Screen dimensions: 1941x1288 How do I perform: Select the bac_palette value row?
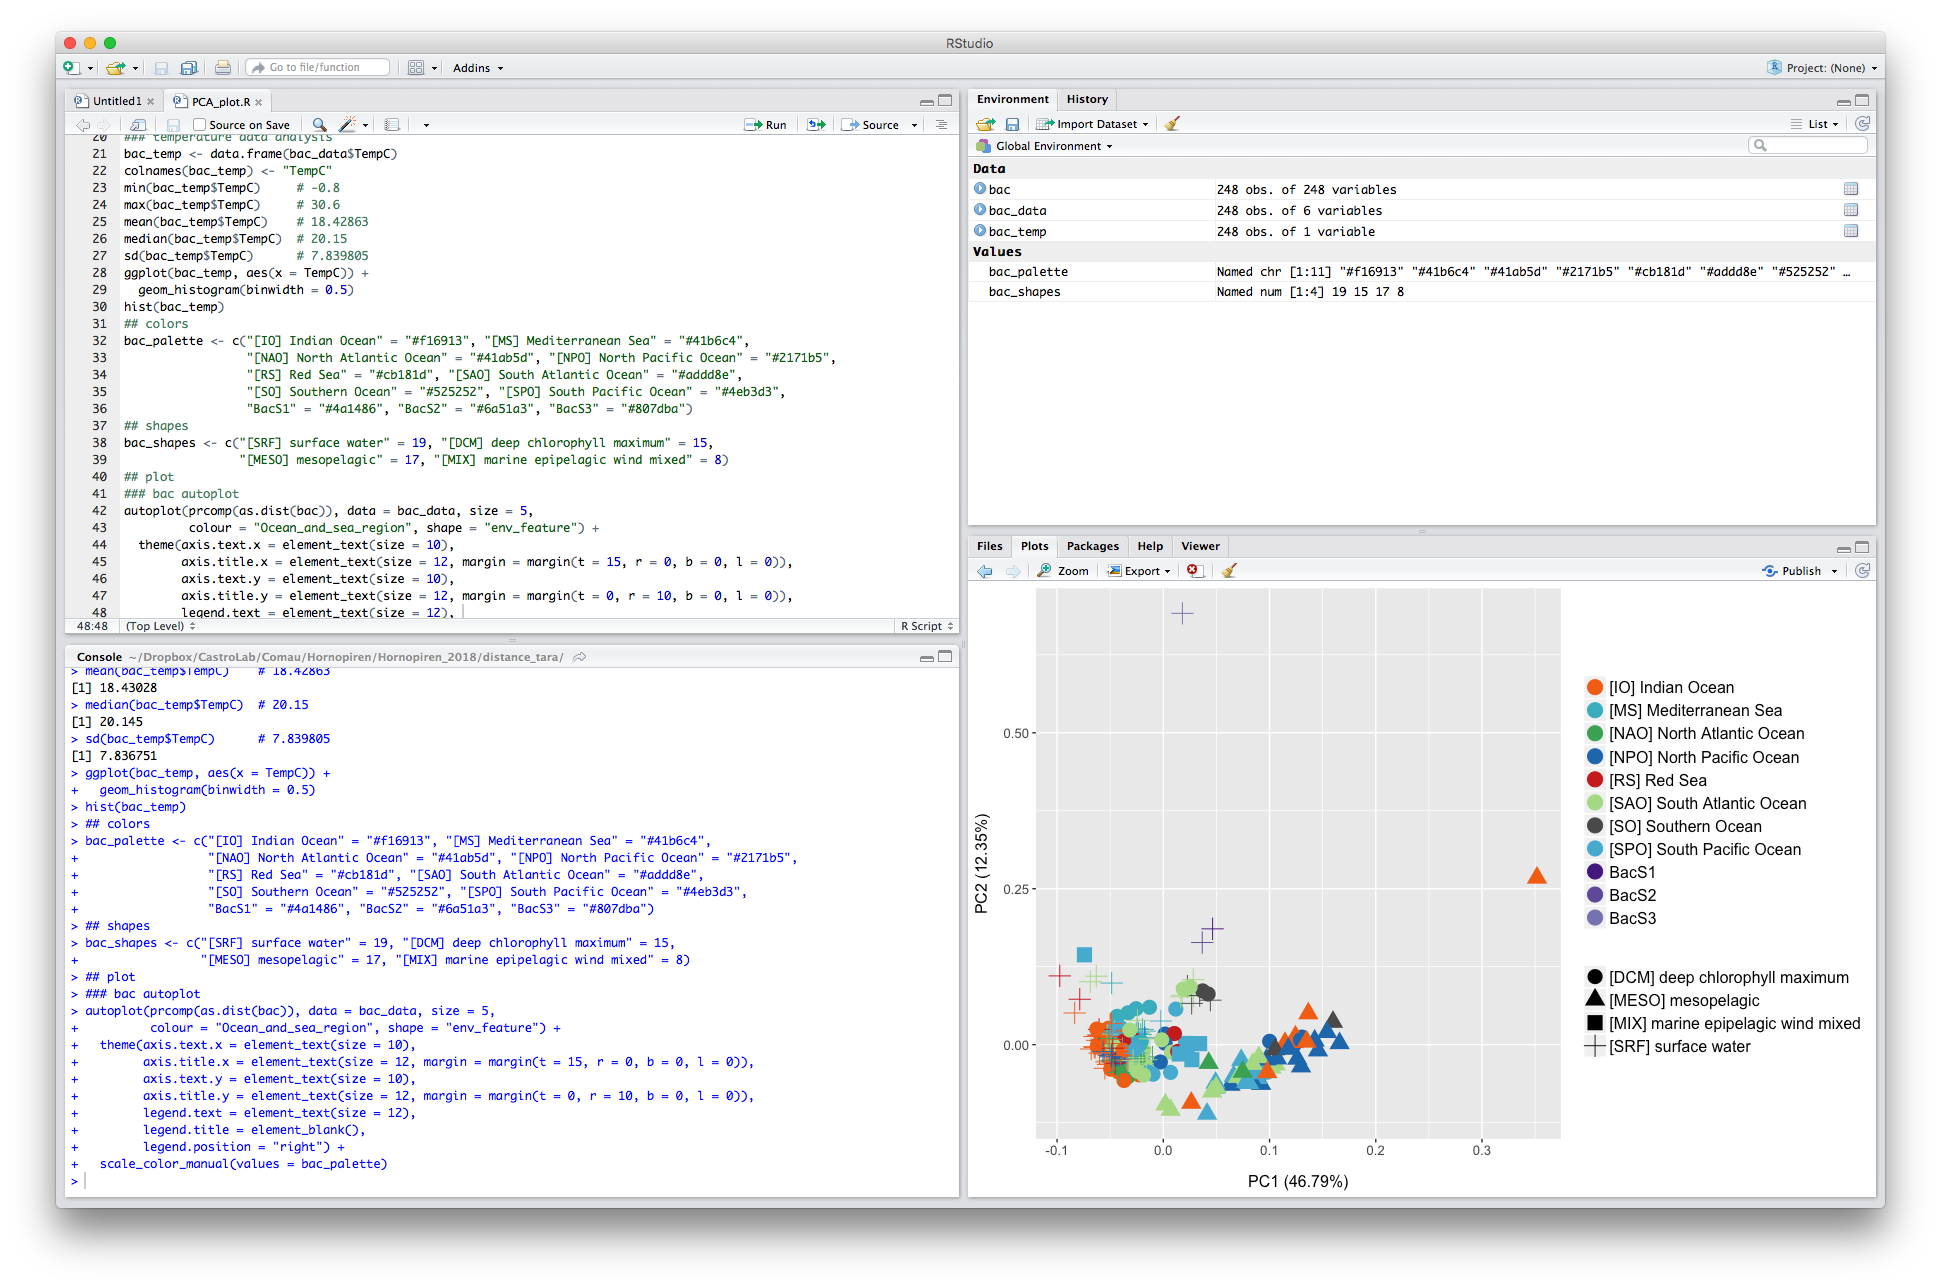1421,272
